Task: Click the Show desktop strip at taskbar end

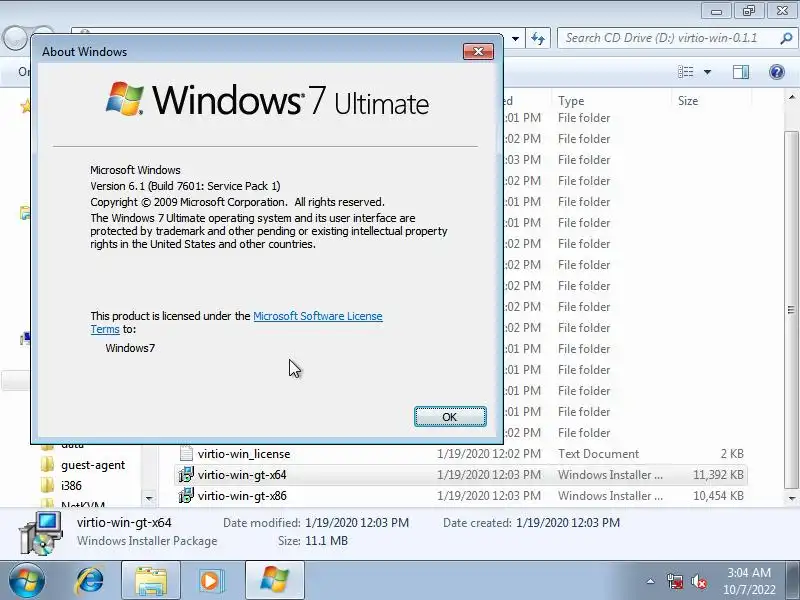Action: tap(795, 580)
